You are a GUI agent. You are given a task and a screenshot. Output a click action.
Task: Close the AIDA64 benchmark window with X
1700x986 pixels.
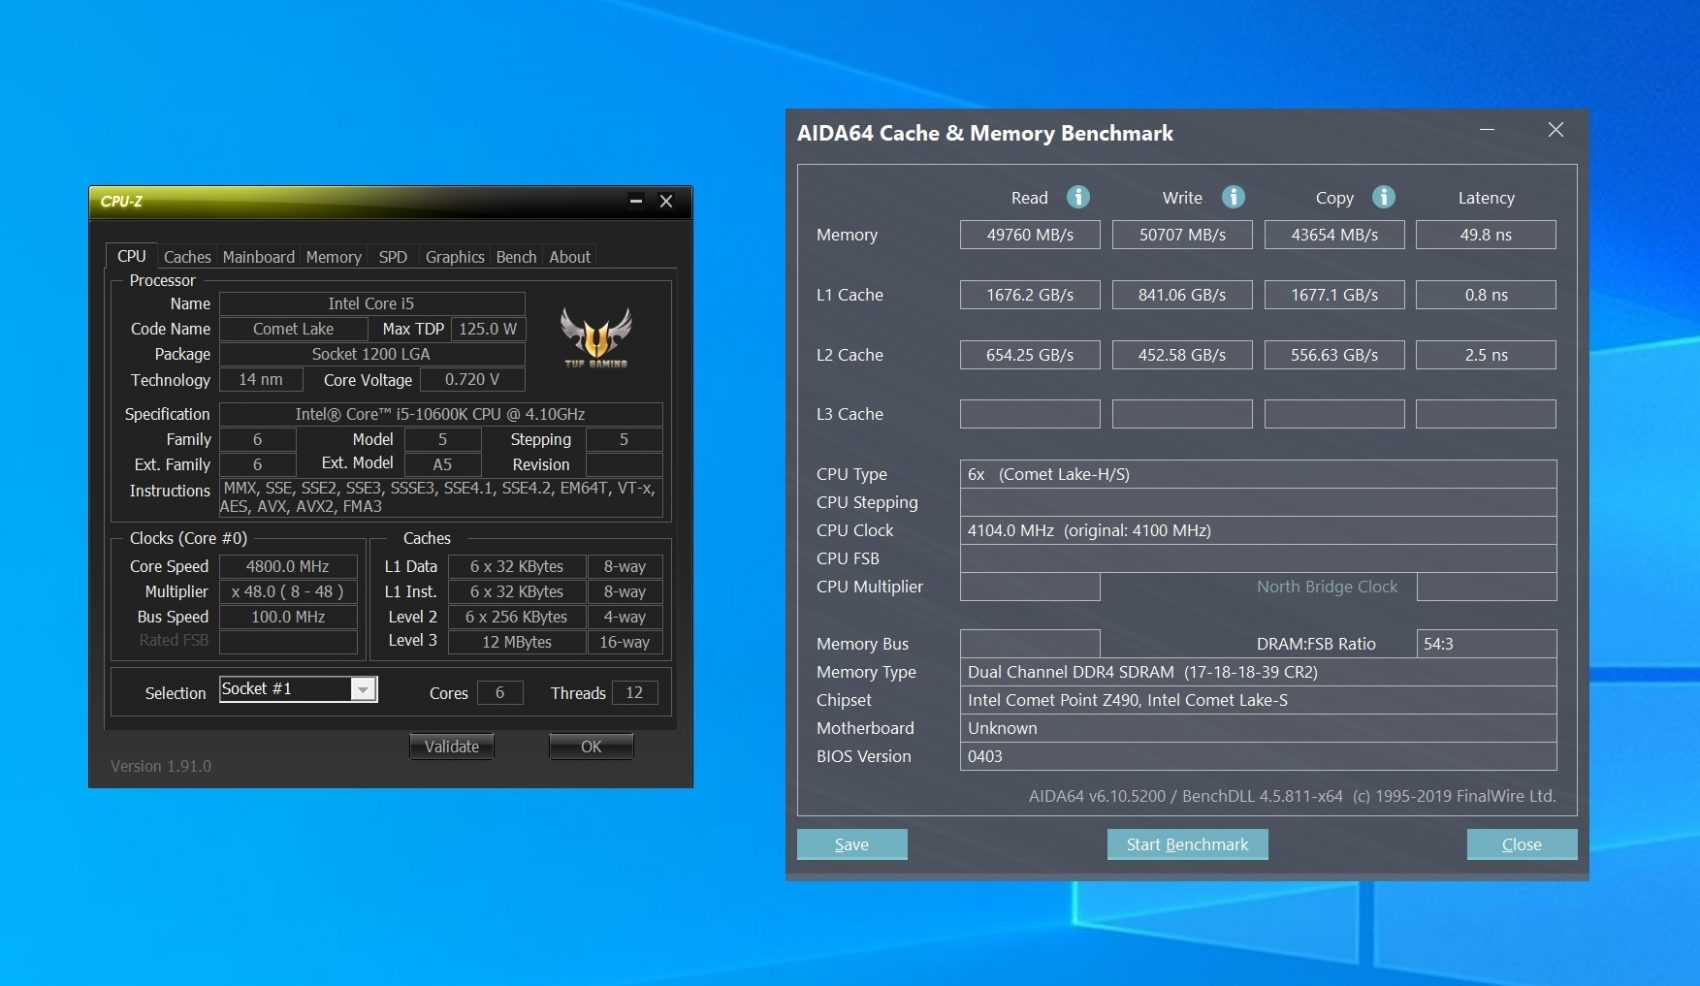(1555, 130)
